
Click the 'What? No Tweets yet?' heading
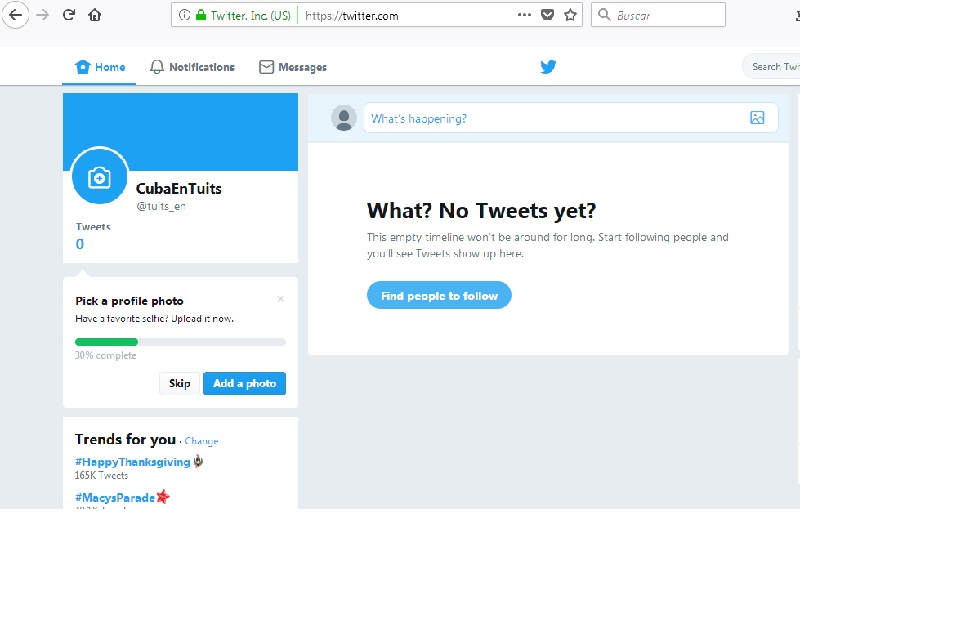[x=481, y=211]
